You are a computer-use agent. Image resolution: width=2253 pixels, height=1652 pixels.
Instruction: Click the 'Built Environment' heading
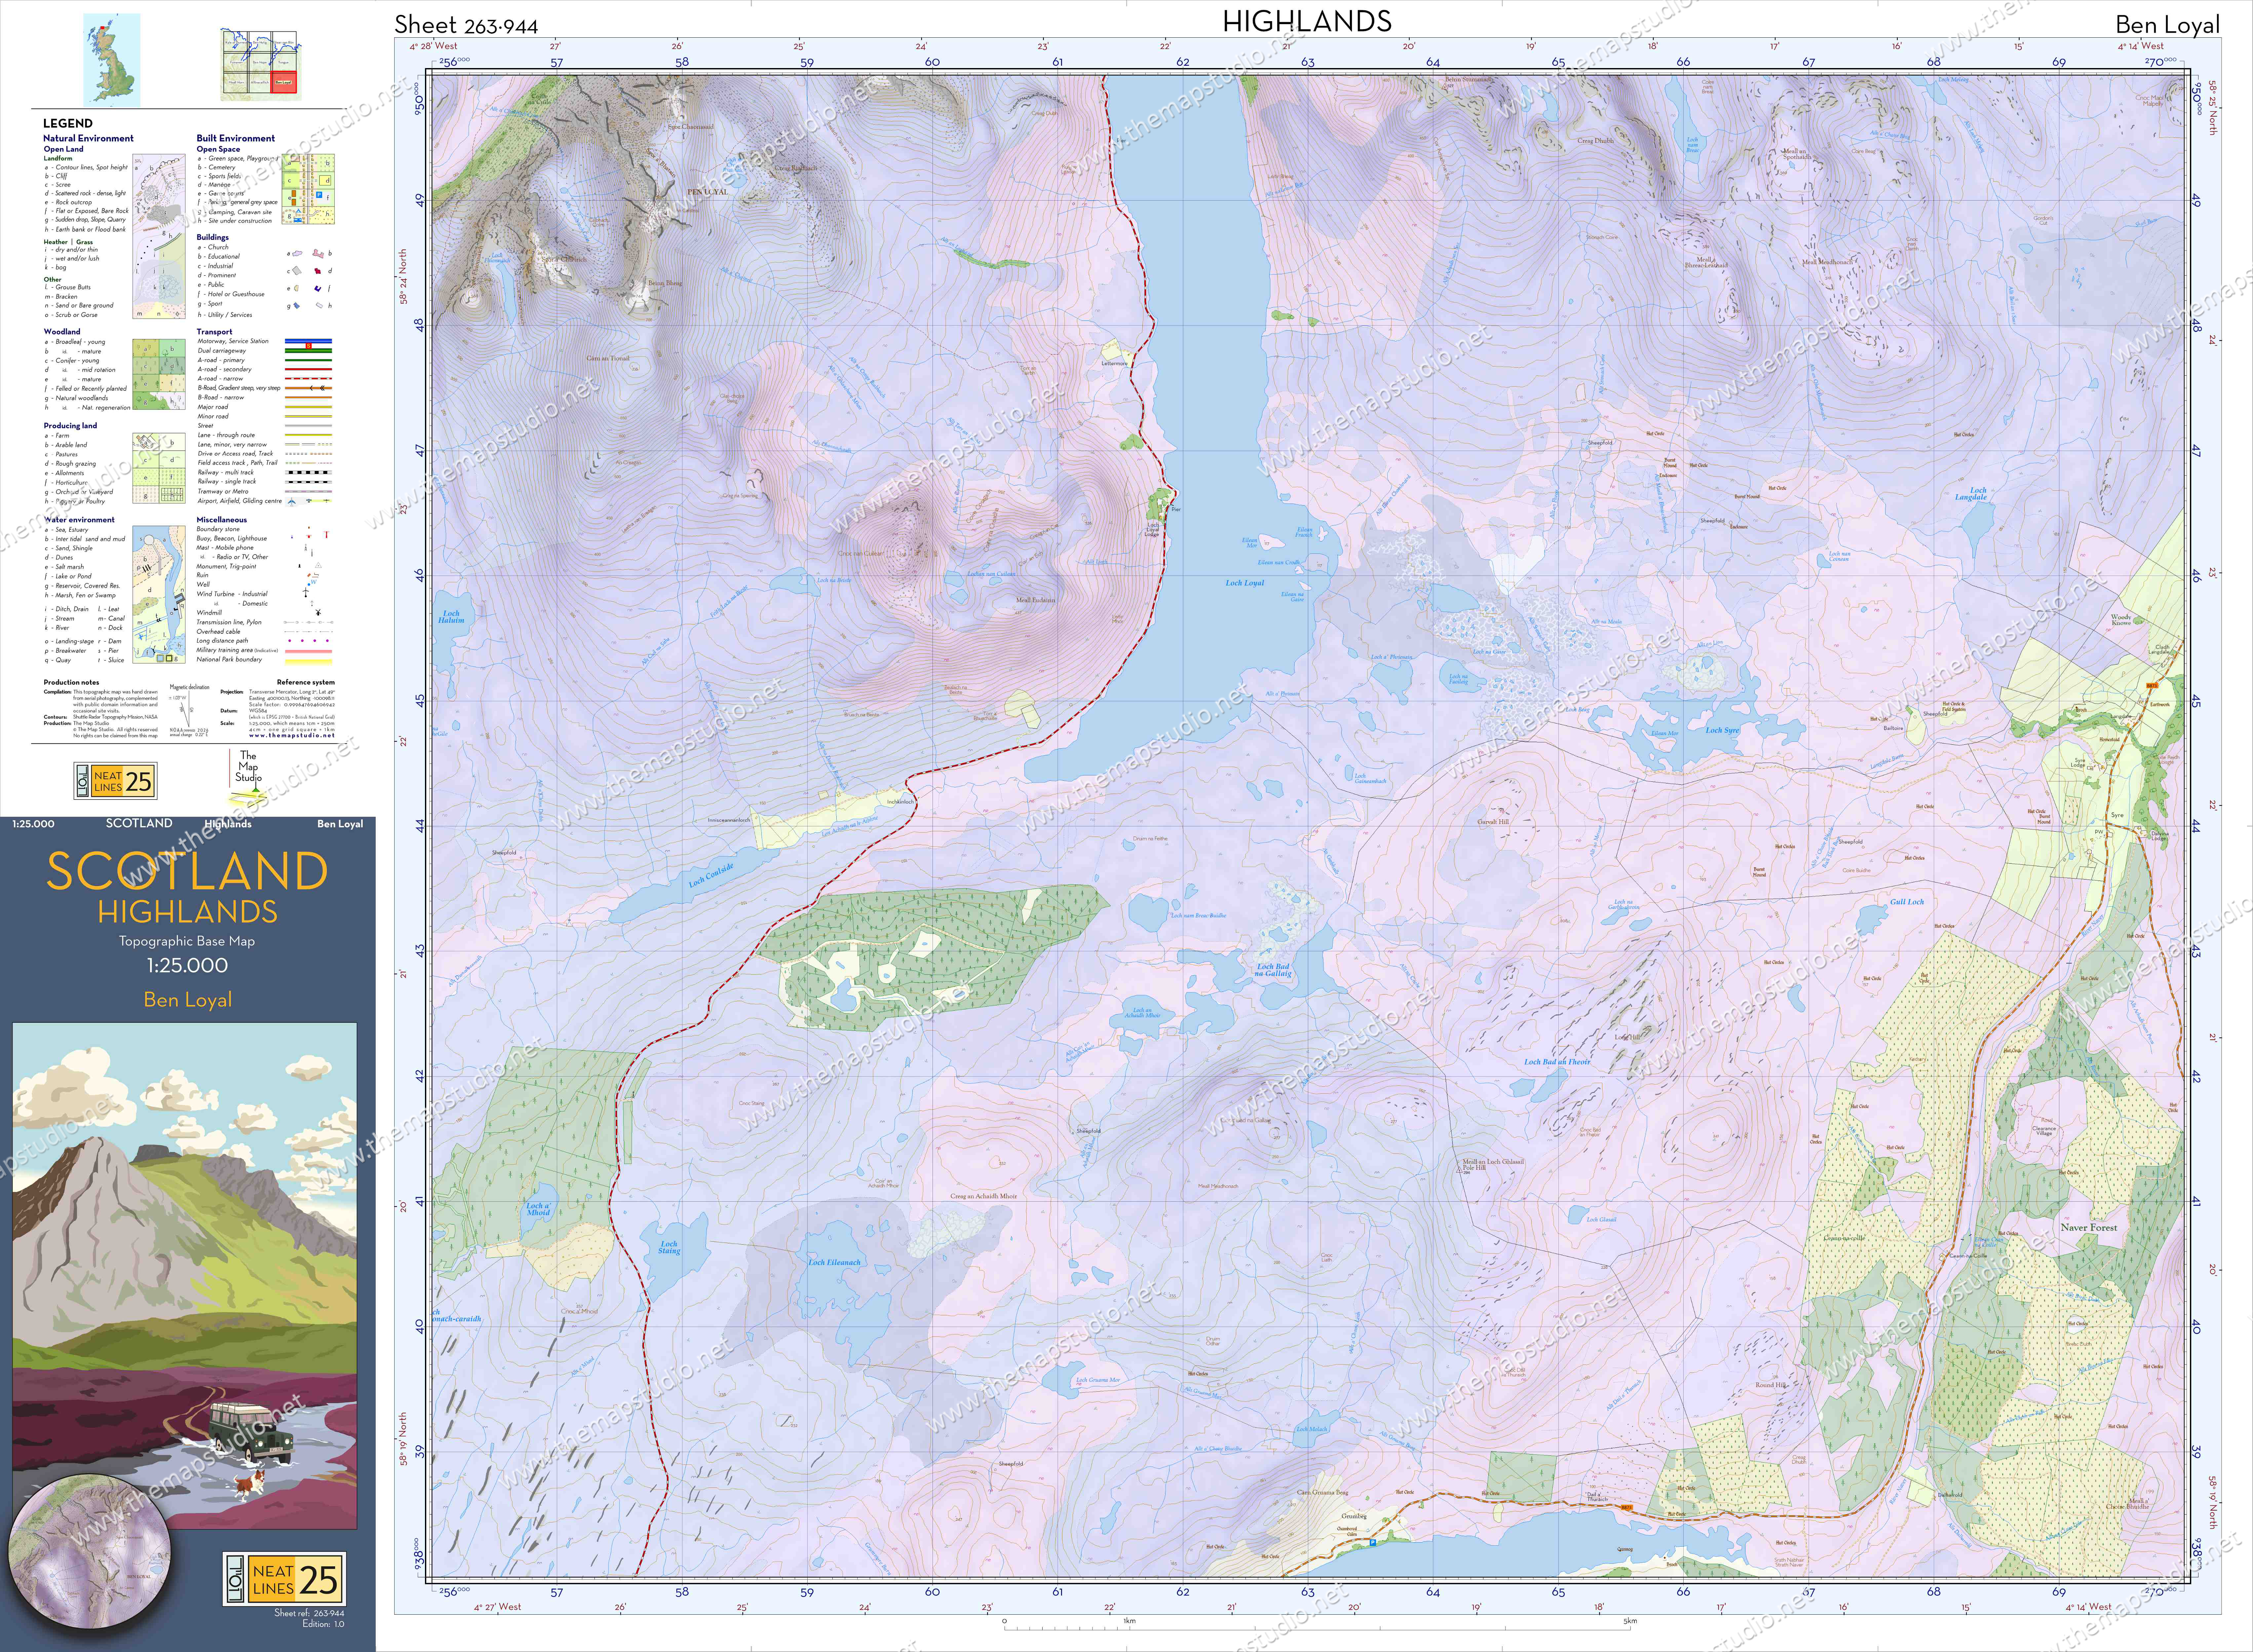(236, 138)
